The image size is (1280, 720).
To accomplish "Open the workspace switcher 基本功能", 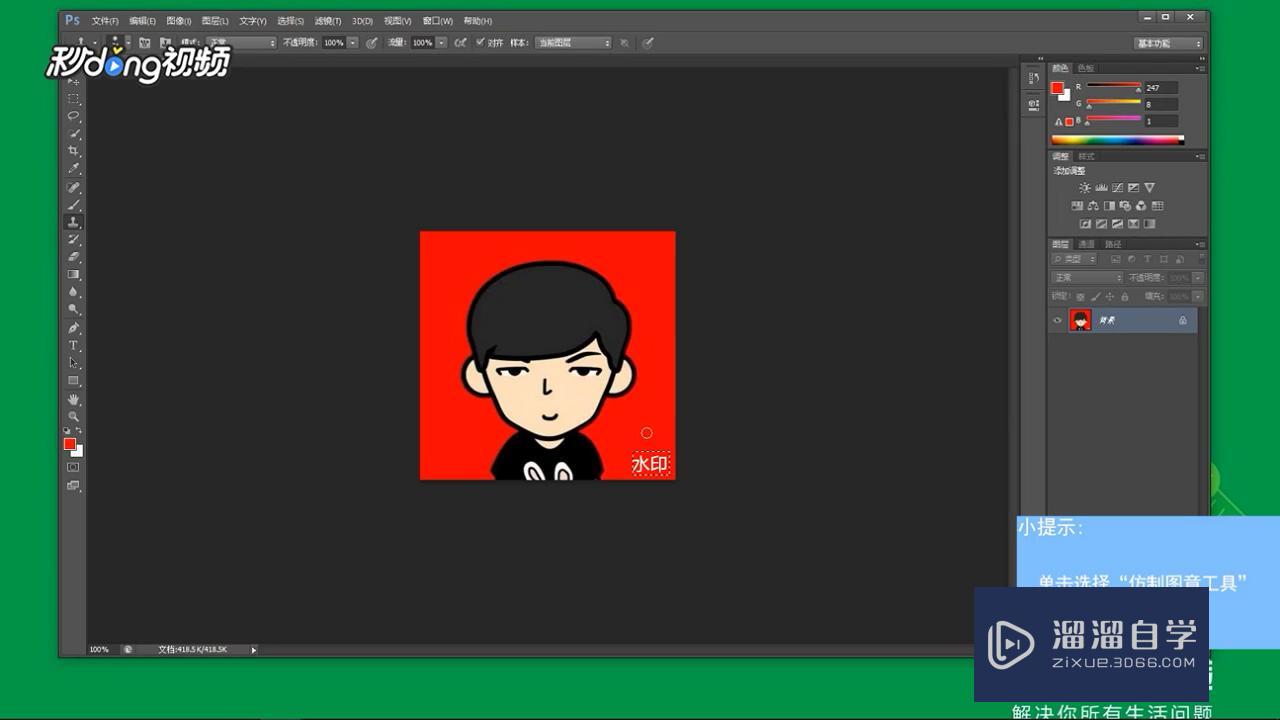I will (x=1168, y=43).
